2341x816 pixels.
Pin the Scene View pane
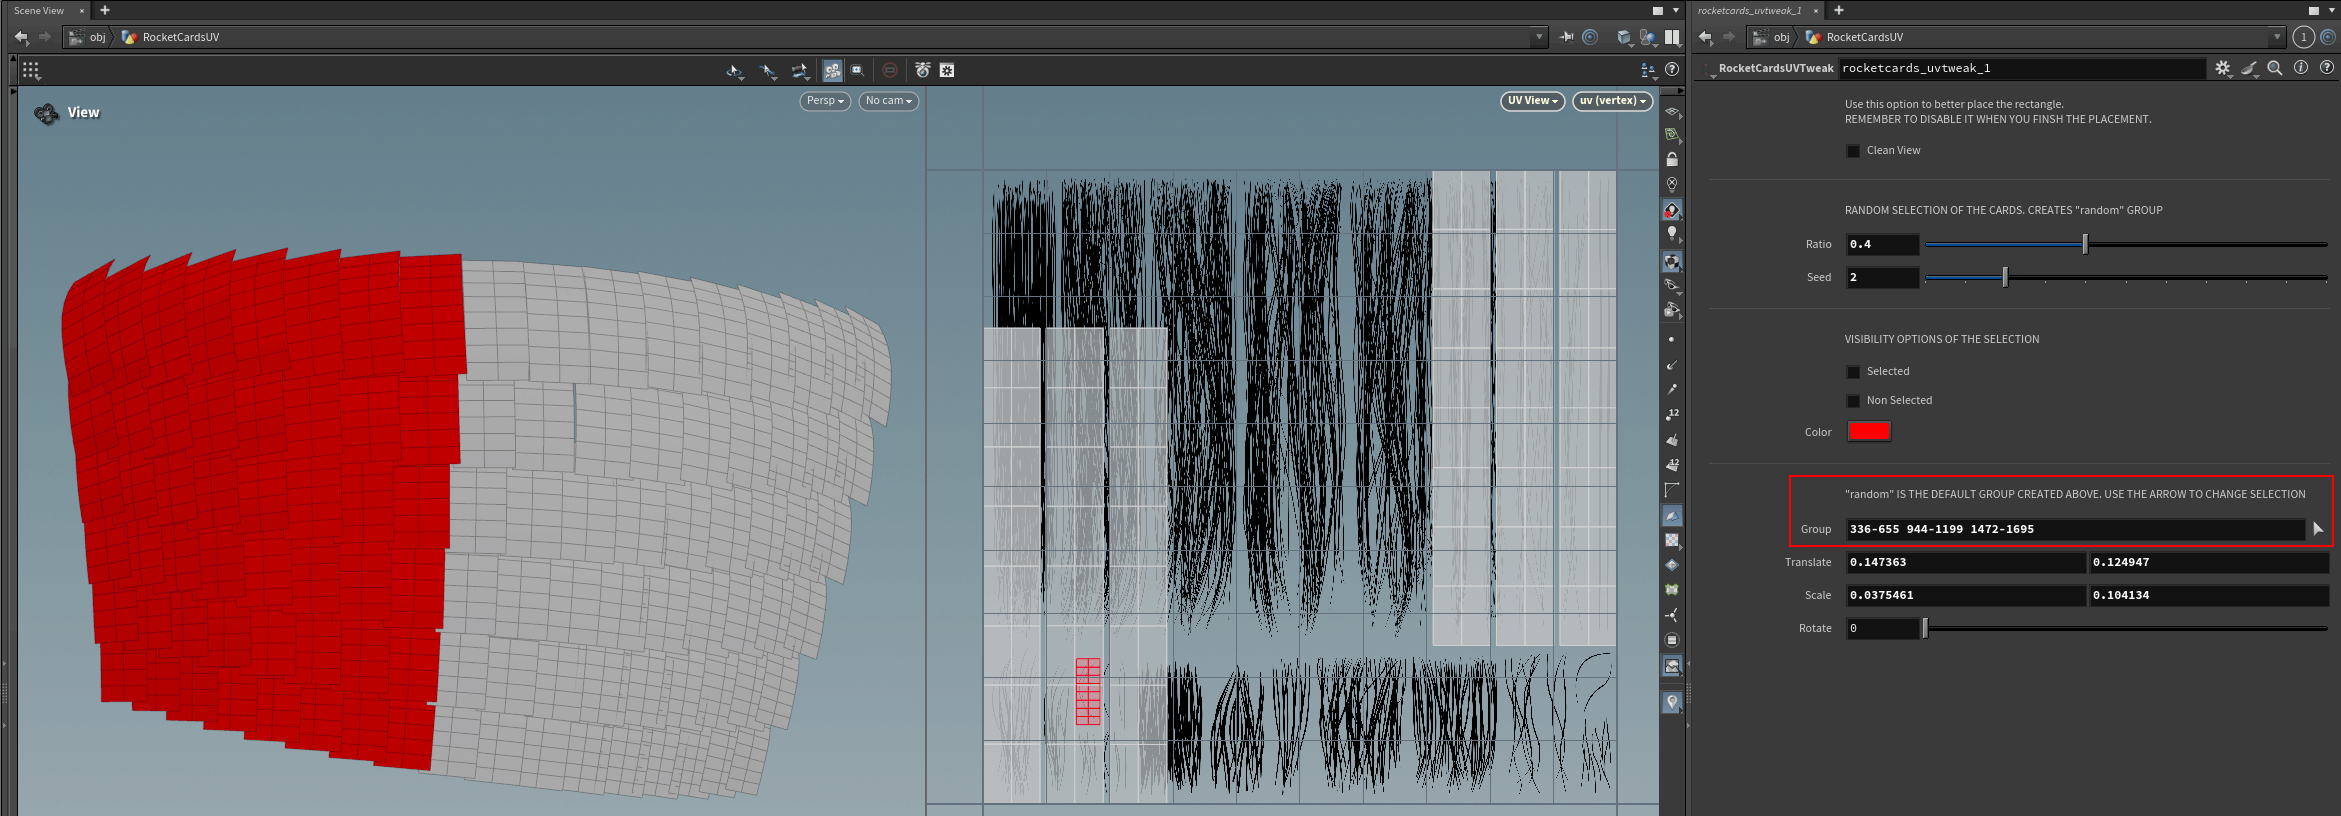tap(1567, 37)
